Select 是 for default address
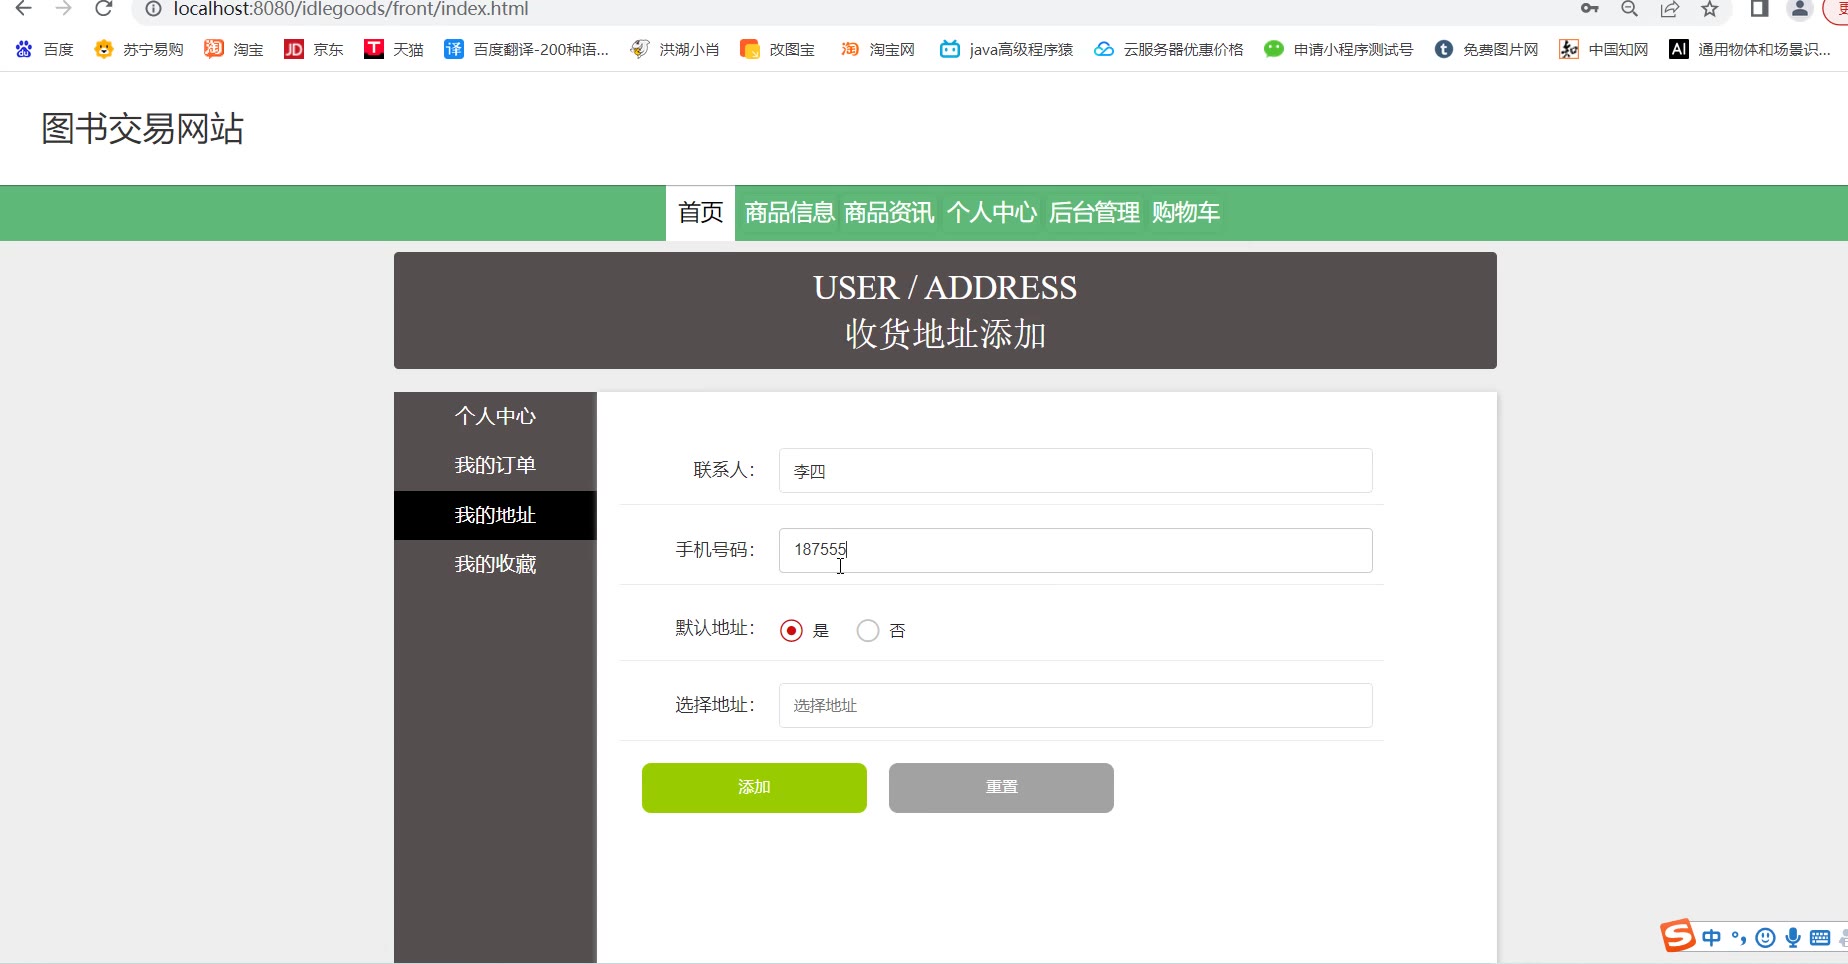 click(x=791, y=631)
